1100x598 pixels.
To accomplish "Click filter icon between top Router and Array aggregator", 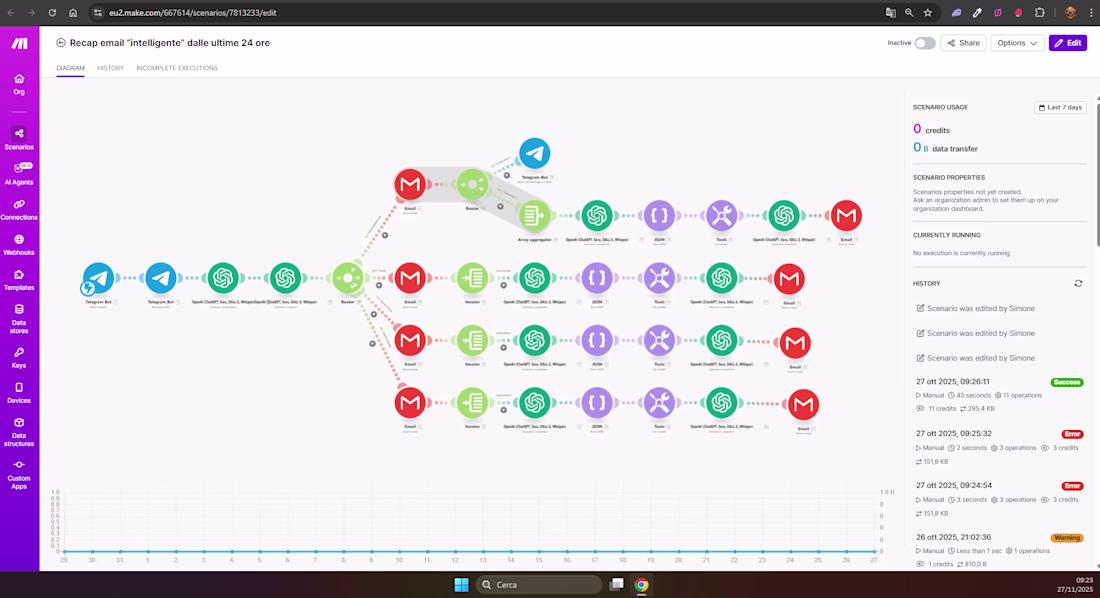I will 500,206.
